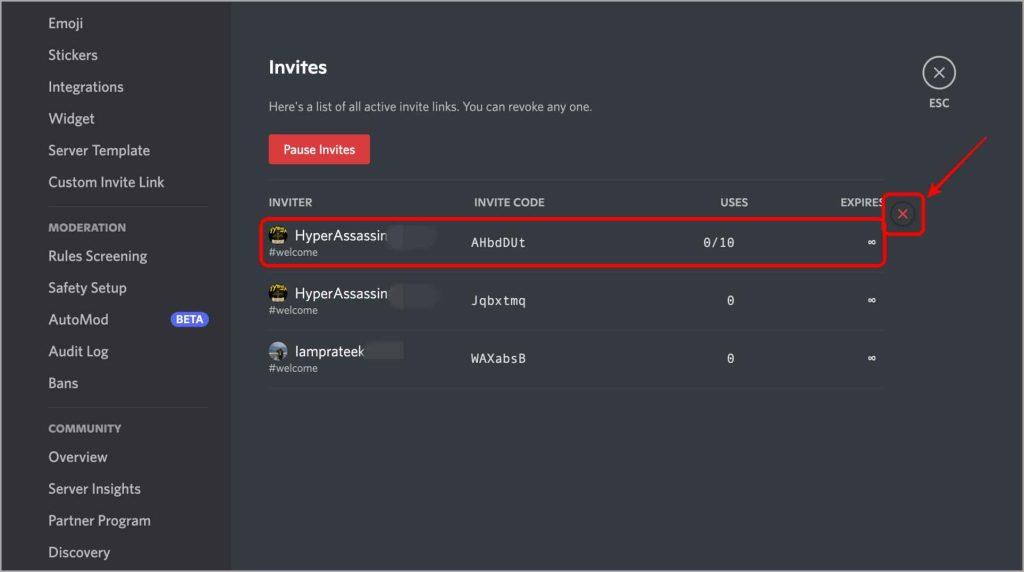Click HyperAssassin name in Jqbxtmq row
Viewport: 1024px width, 572px height.
pos(341,294)
